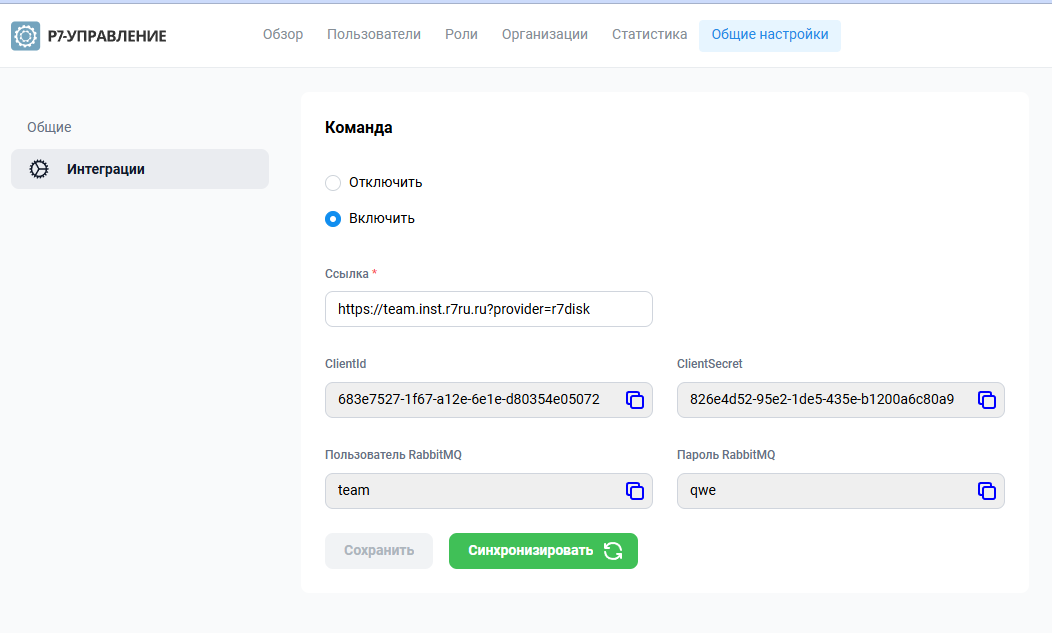View the Статистика tab

pos(649,35)
